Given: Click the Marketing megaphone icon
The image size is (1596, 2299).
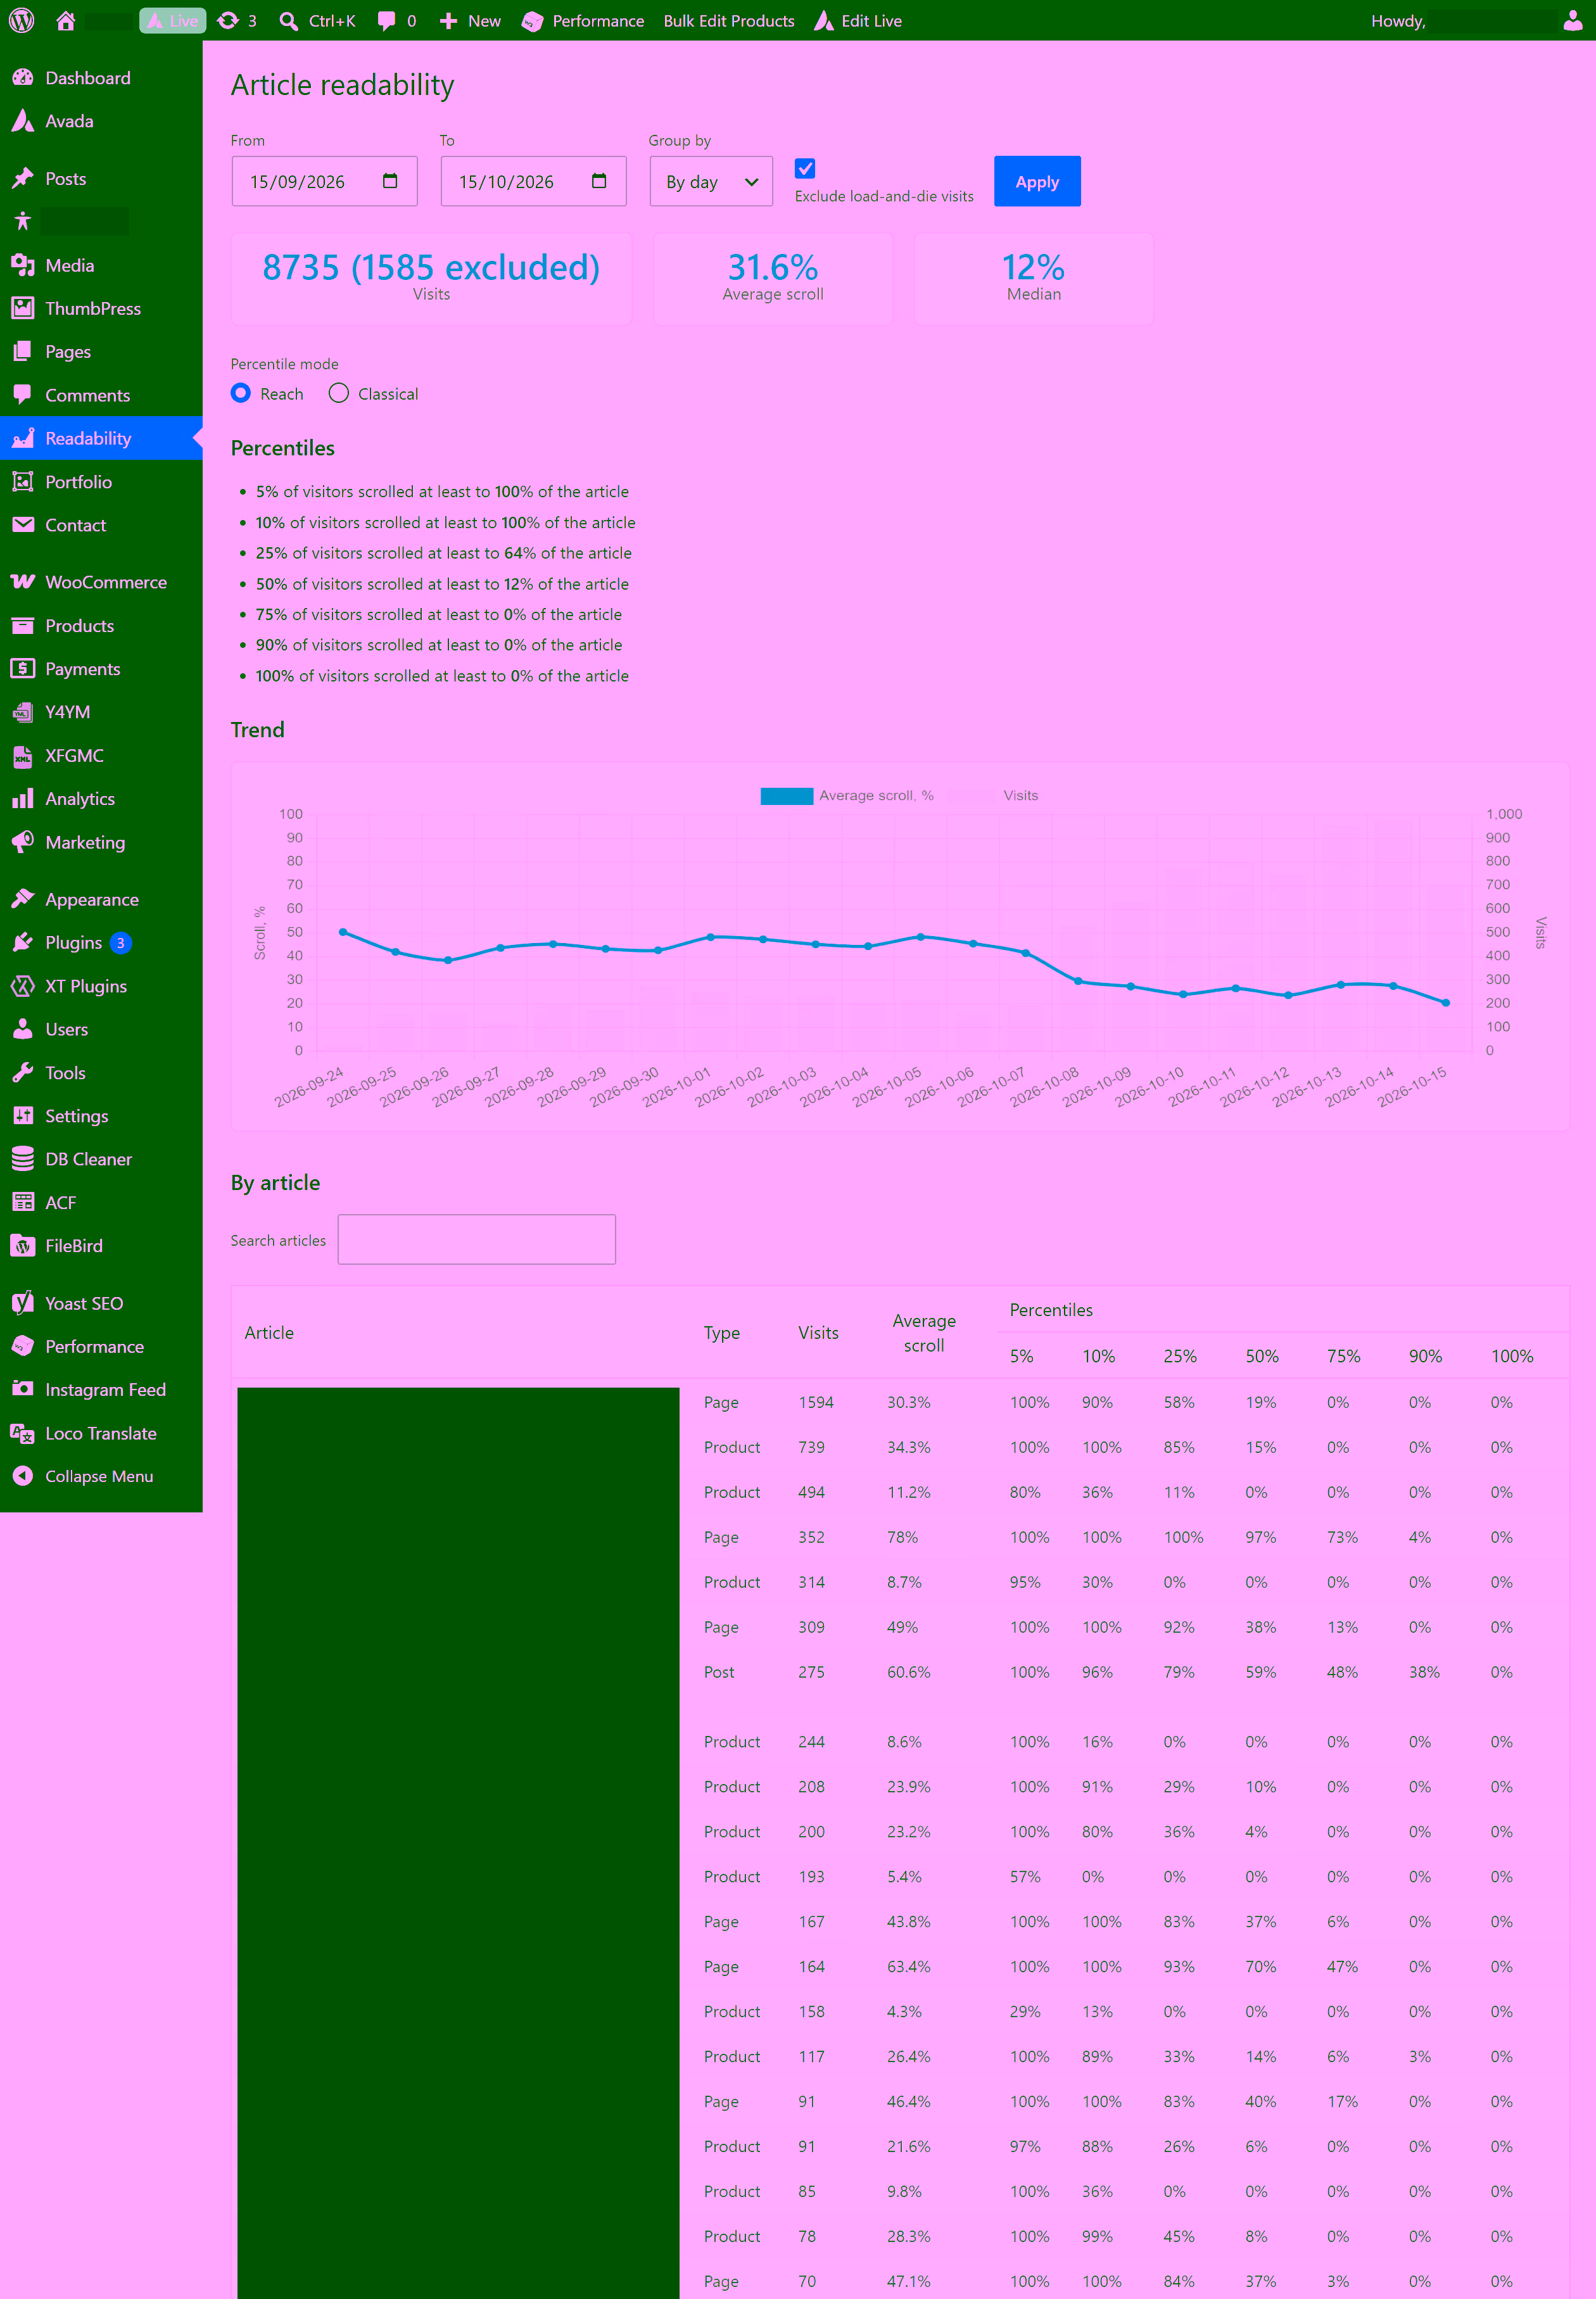Looking at the screenshot, I should coord(23,842).
